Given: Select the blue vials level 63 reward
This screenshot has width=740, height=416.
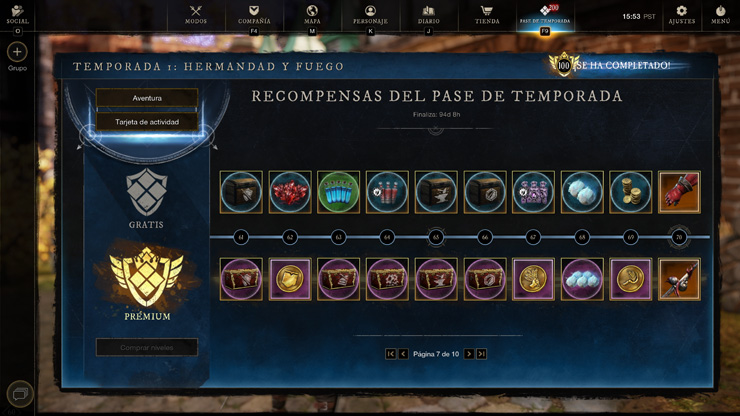Looking at the screenshot, I should pos(338,192).
